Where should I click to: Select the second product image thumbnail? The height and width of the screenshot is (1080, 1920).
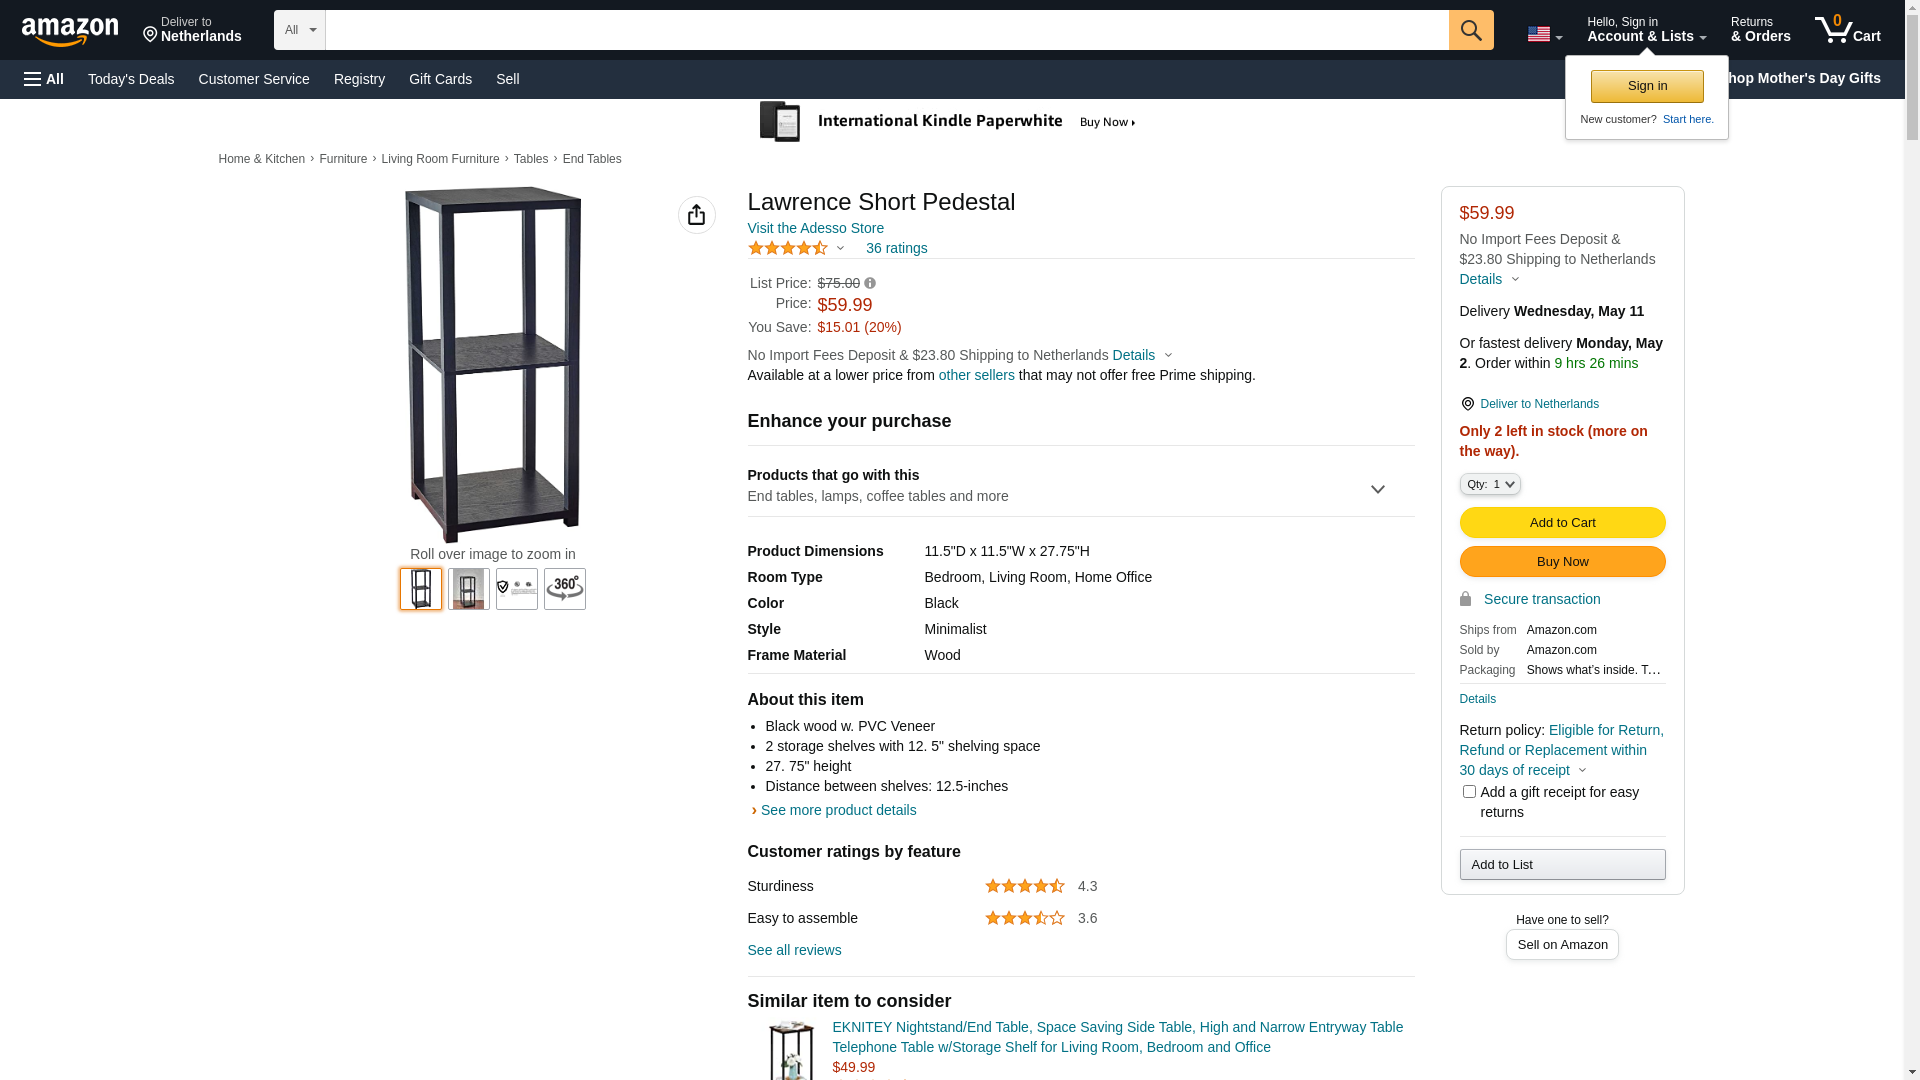(468, 589)
